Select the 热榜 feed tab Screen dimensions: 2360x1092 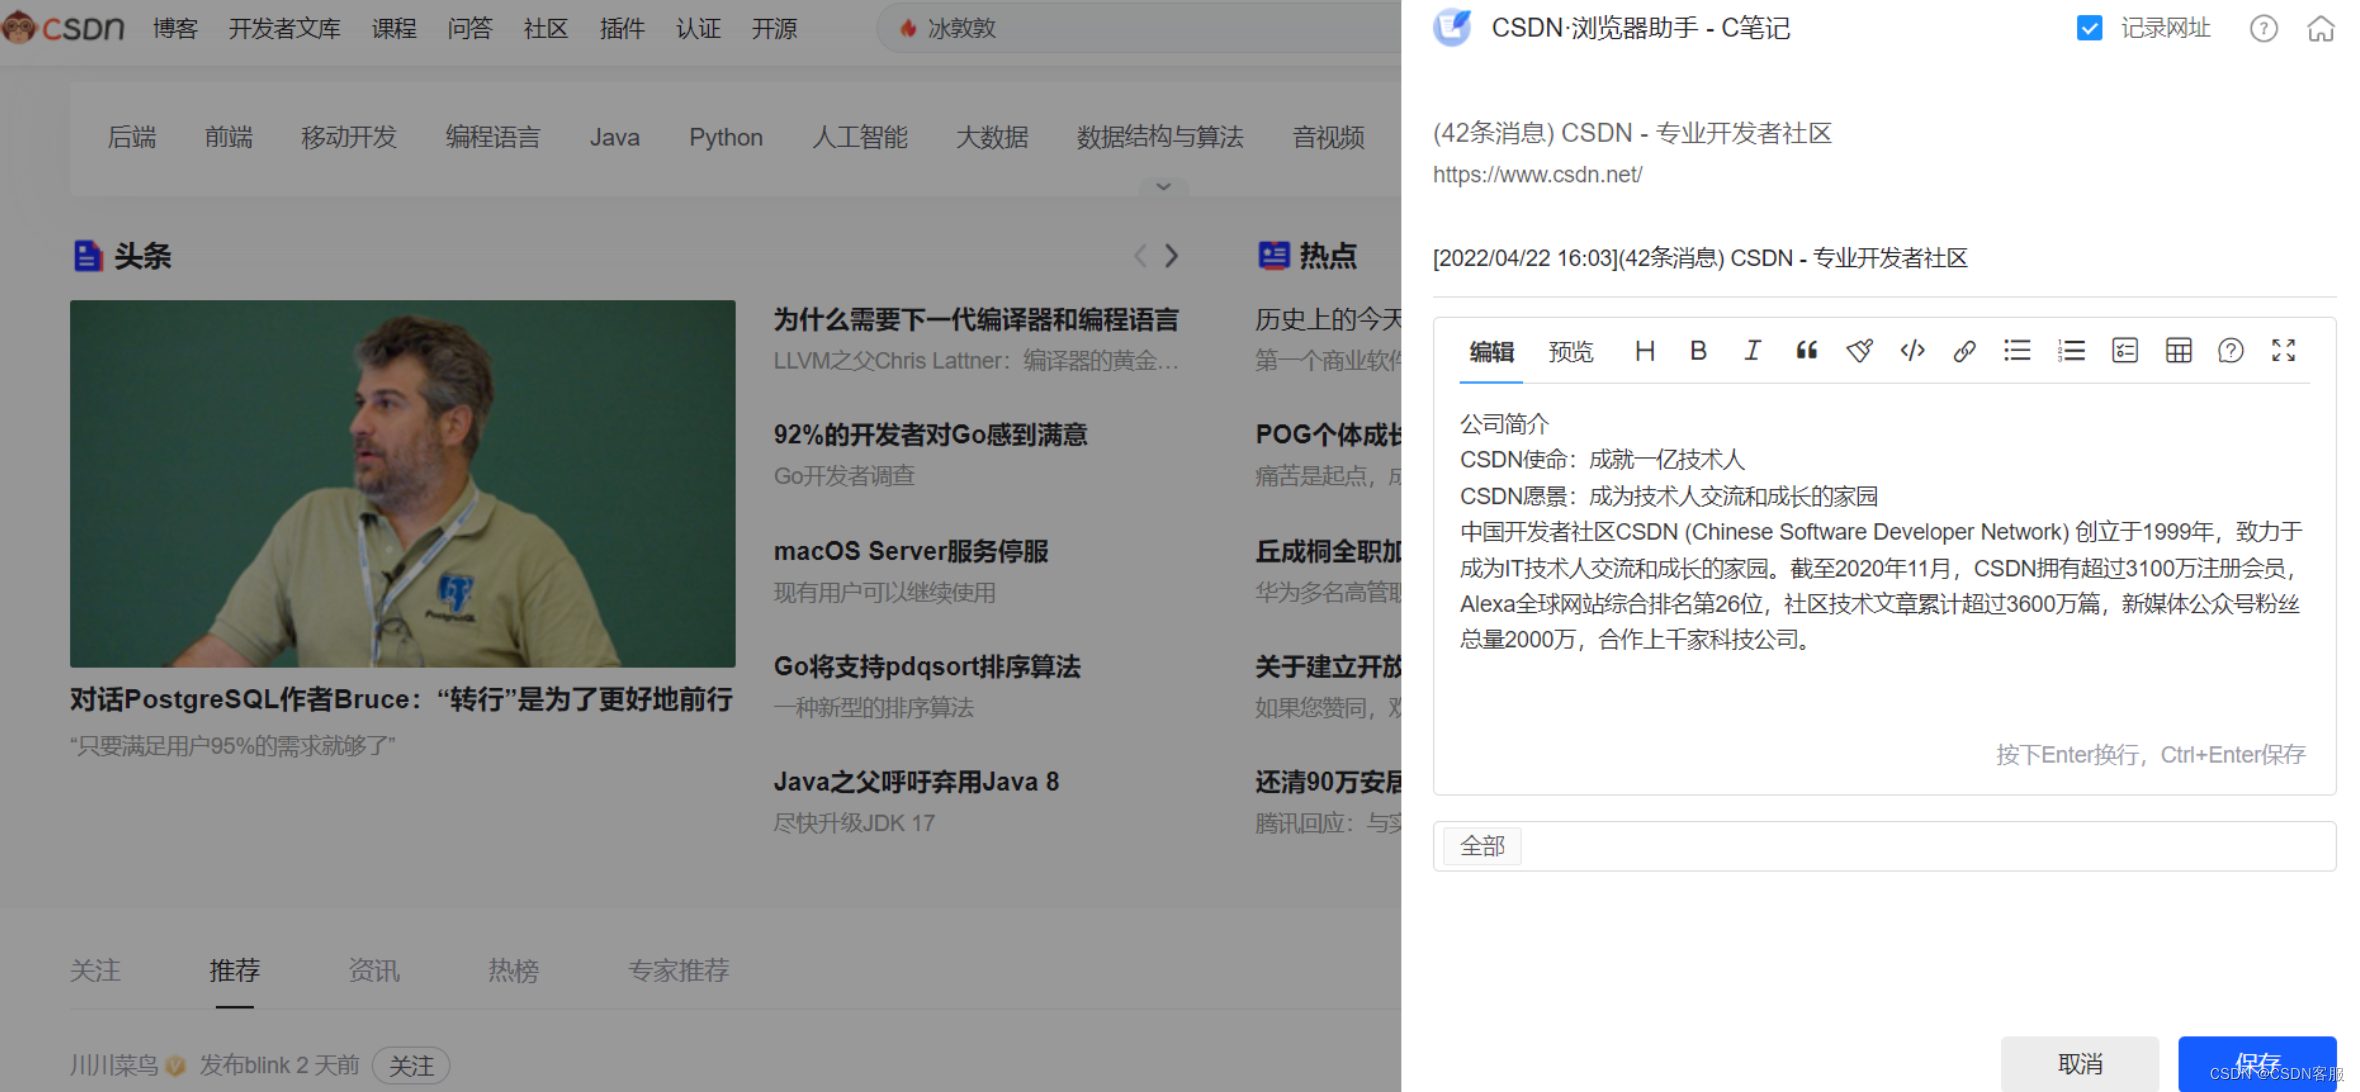[x=513, y=970]
